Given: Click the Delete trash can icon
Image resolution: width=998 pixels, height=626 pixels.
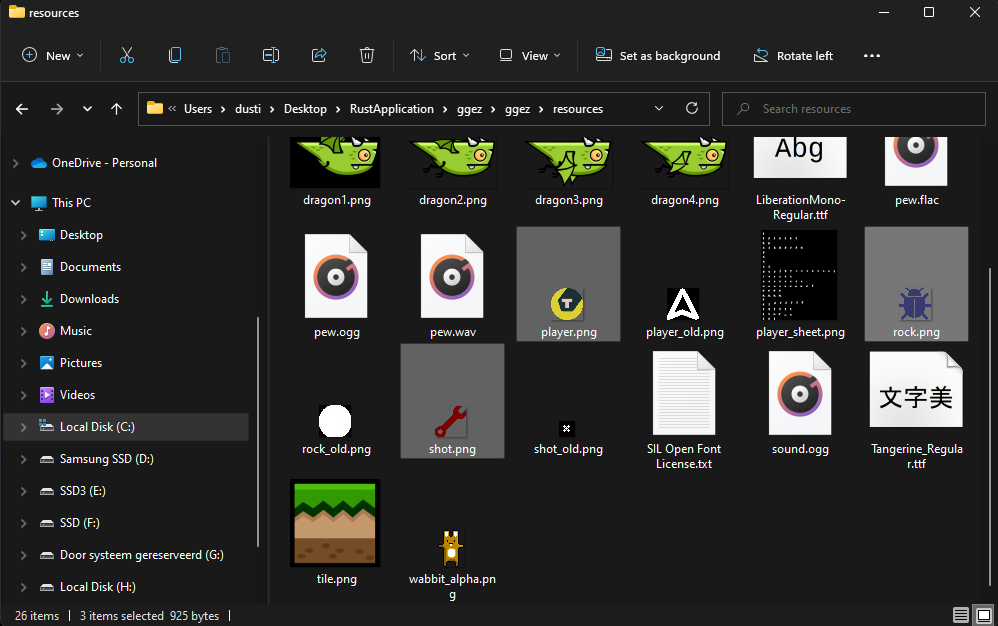Looking at the screenshot, I should [367, 56].
